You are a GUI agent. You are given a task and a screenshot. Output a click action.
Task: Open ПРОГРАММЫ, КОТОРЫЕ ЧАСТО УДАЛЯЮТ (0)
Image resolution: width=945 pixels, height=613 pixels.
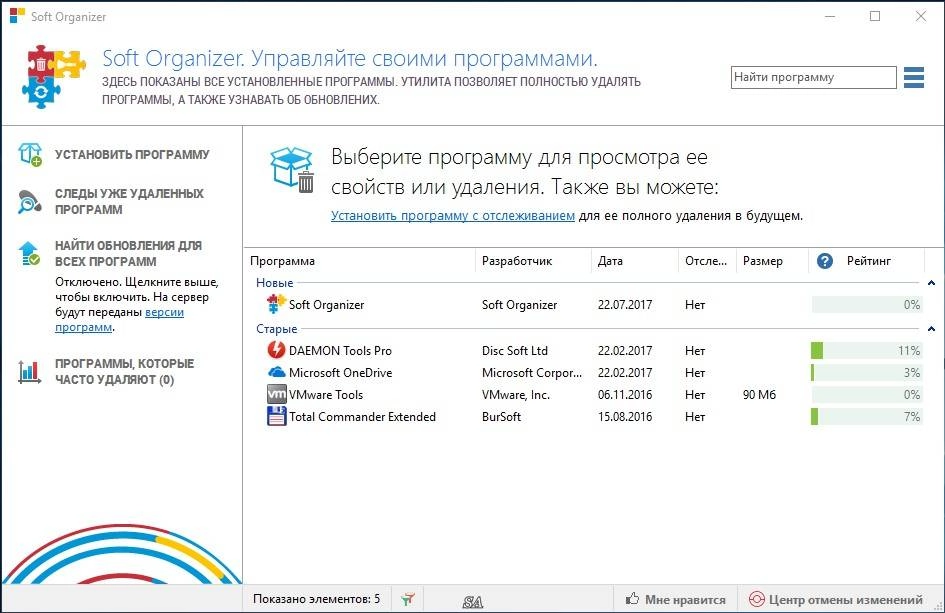124,372
